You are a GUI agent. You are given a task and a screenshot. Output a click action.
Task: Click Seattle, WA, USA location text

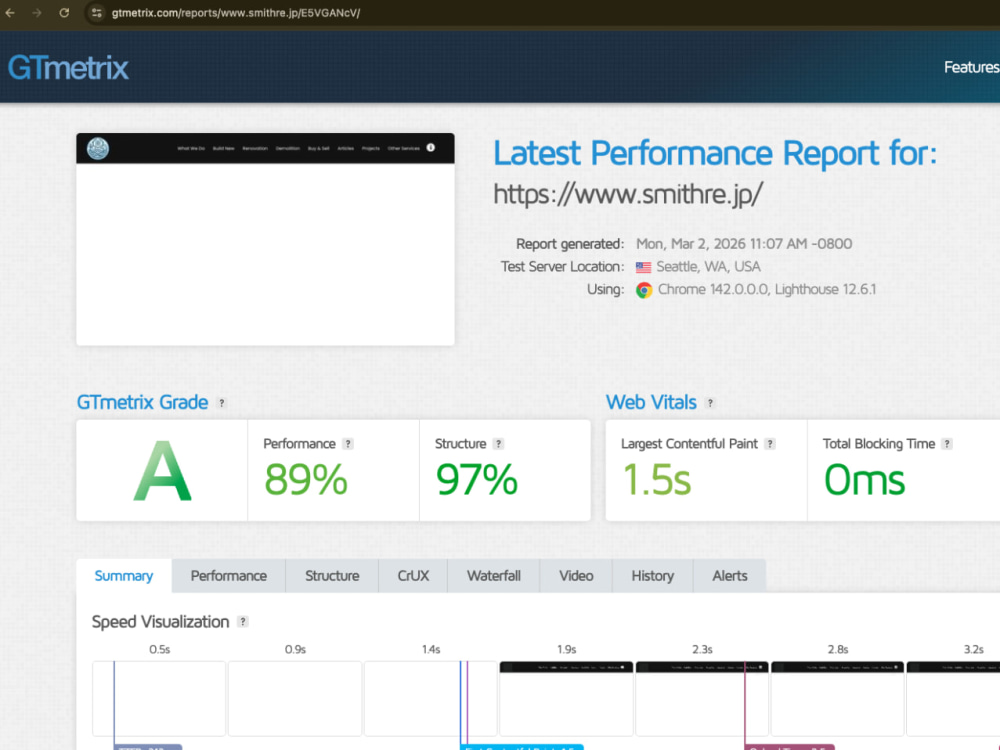[709, 267]
